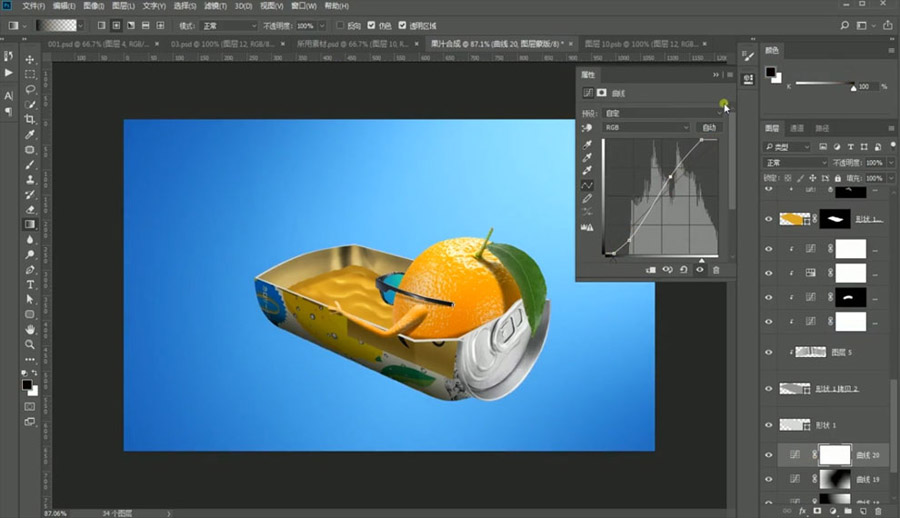The height and width of the screenshot is (518, 900).
Task: Toggle the 反向 checkbox in options bar
Action: (x=340, y=25)
